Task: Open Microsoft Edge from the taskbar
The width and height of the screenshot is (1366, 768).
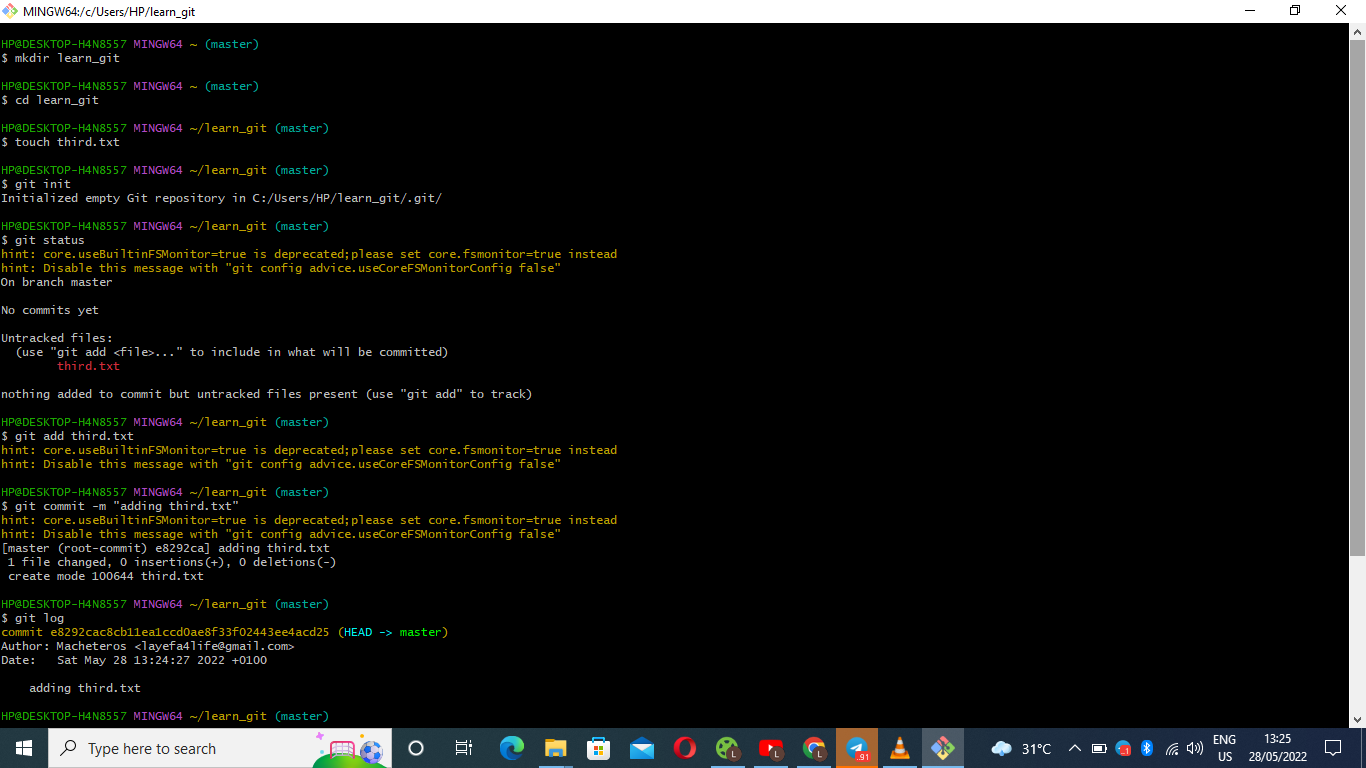Action: tap(512, 748)
